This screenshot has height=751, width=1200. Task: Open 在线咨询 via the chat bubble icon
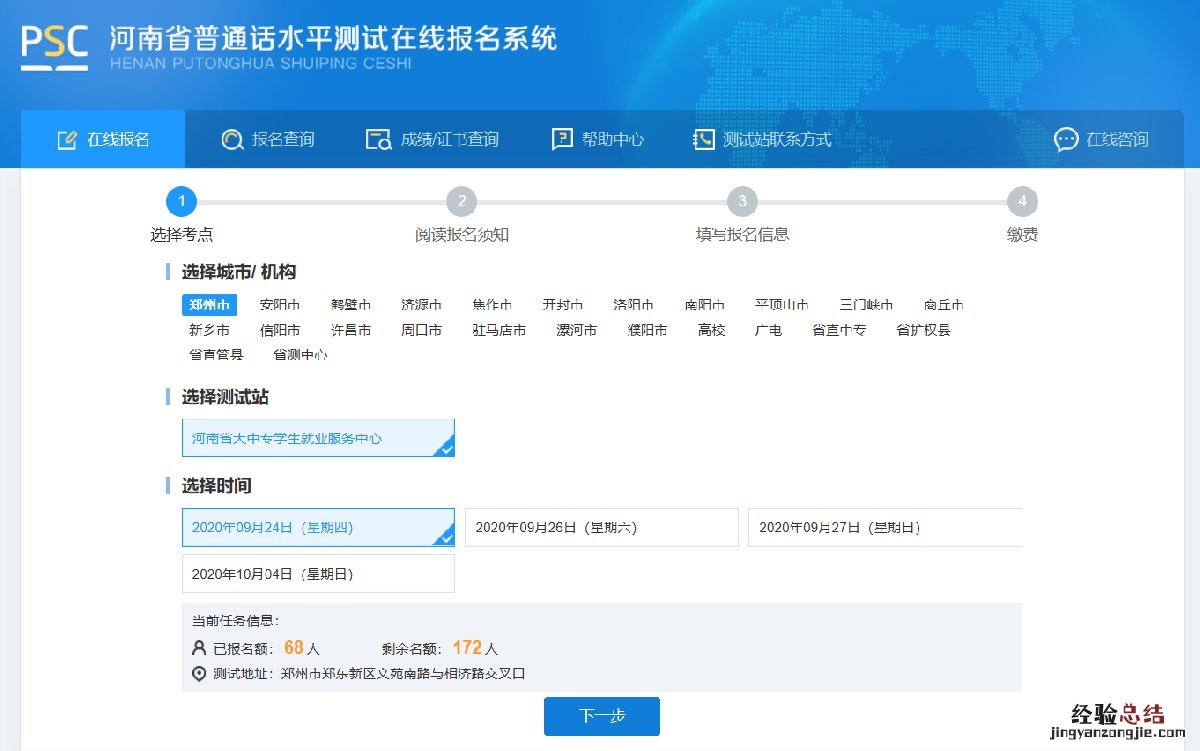pyautogui.click(x=1066, y=140)
